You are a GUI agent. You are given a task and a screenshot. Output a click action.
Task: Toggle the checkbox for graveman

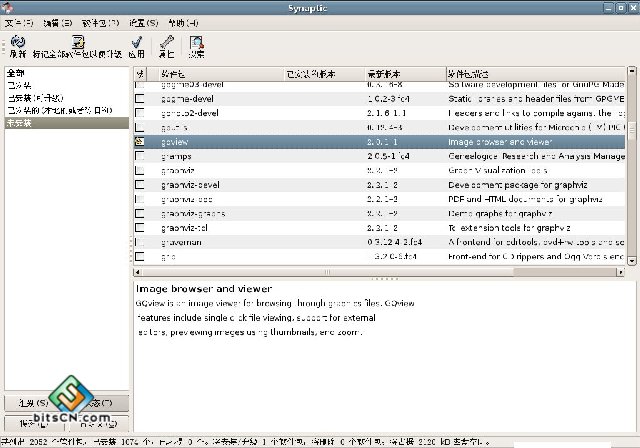coord(140,242)
